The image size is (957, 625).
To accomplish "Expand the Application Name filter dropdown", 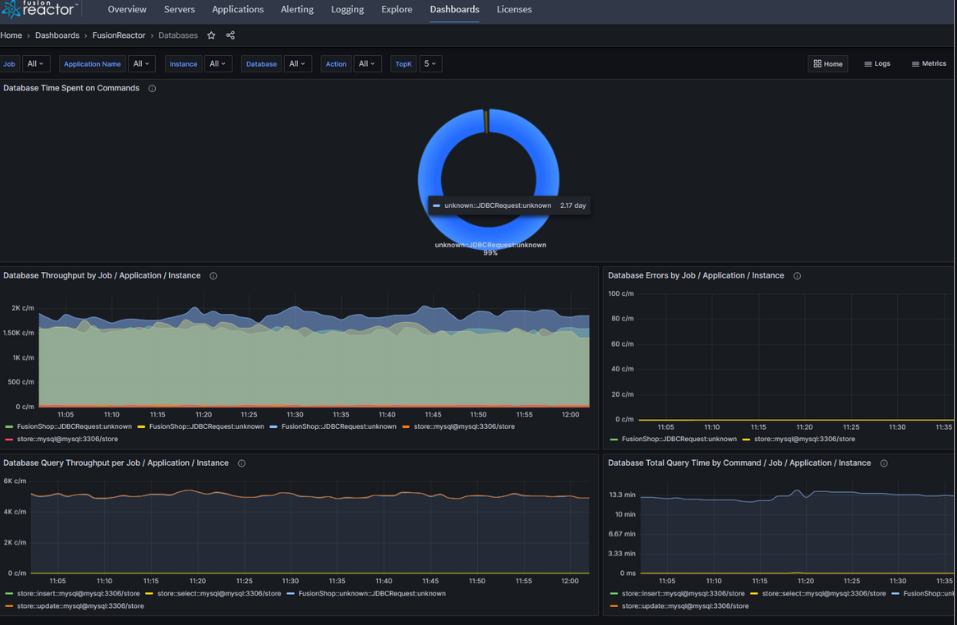I will pyautogui.click(x=142, y=63).
